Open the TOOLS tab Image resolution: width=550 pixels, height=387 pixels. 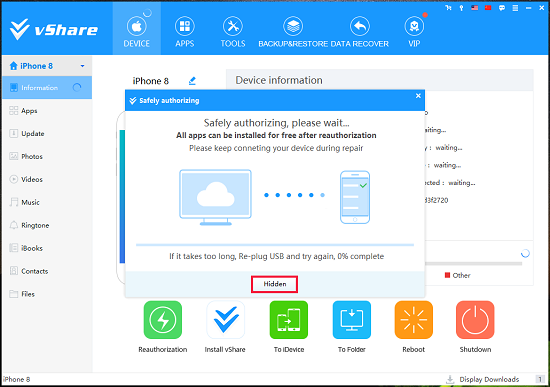[233, 32]
